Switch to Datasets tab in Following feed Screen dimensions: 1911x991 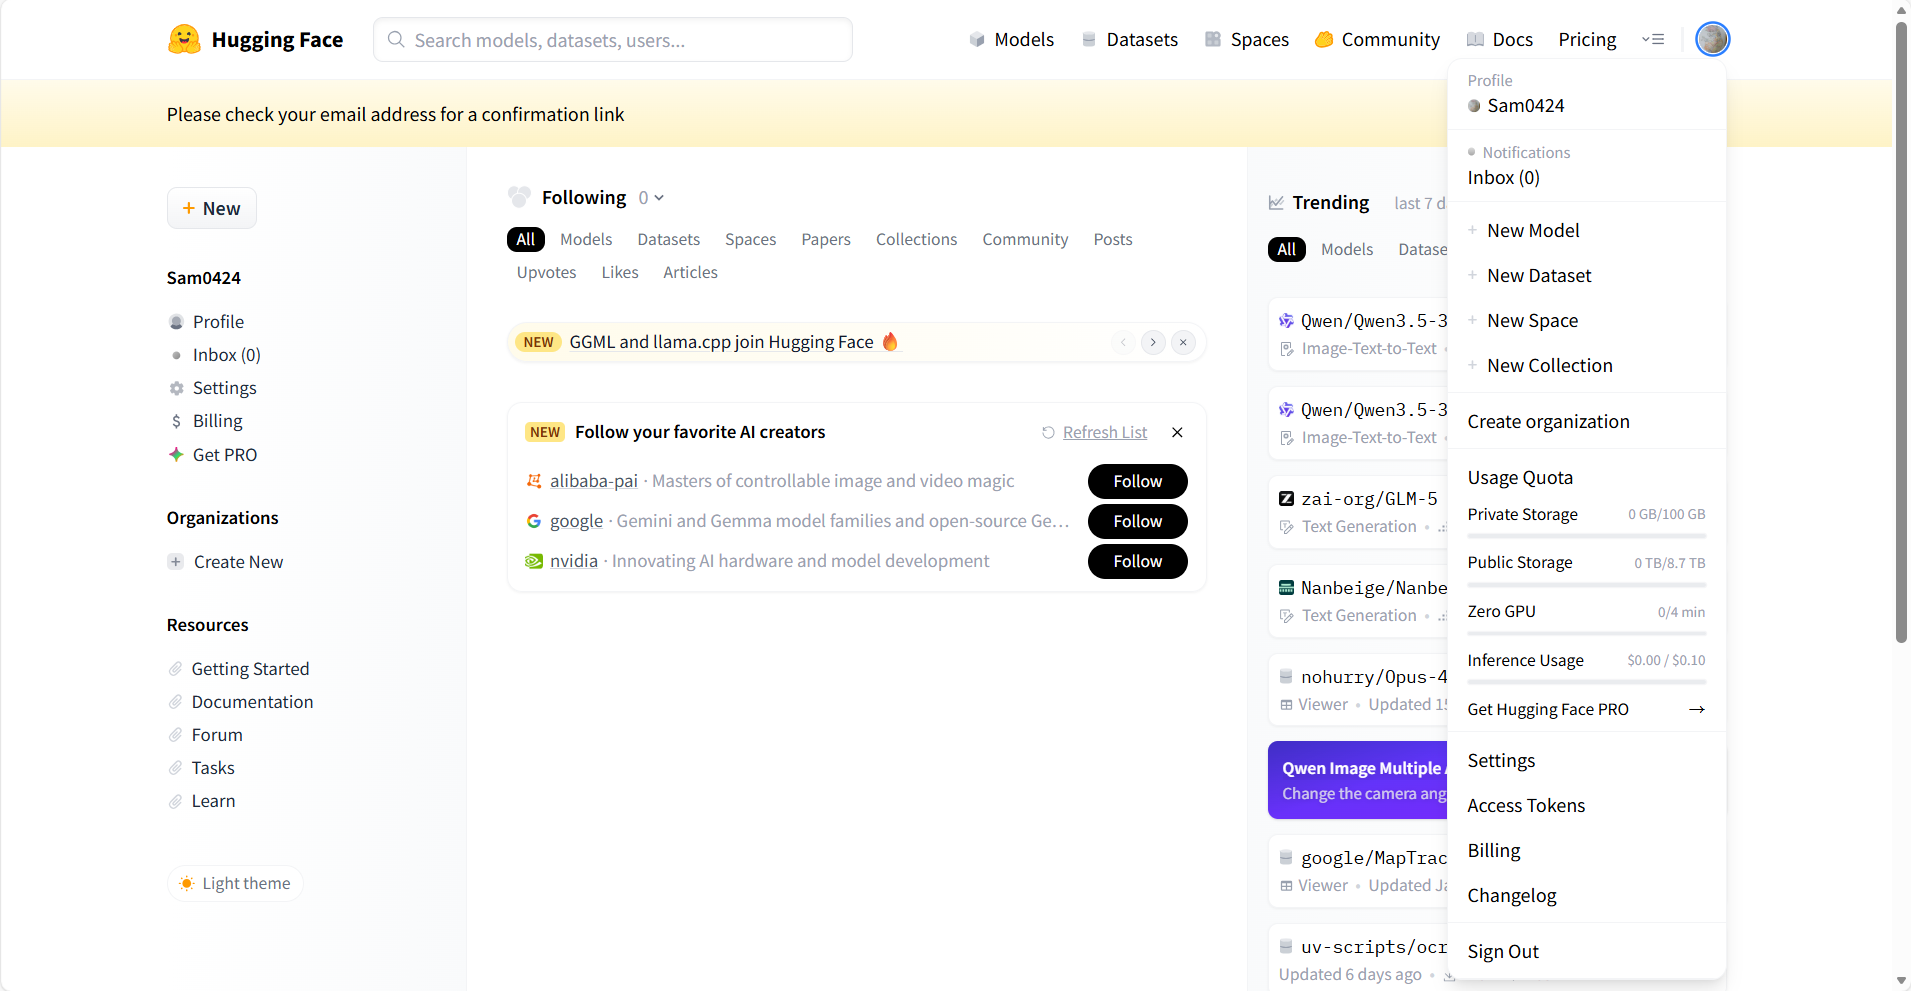pos(669,240)
